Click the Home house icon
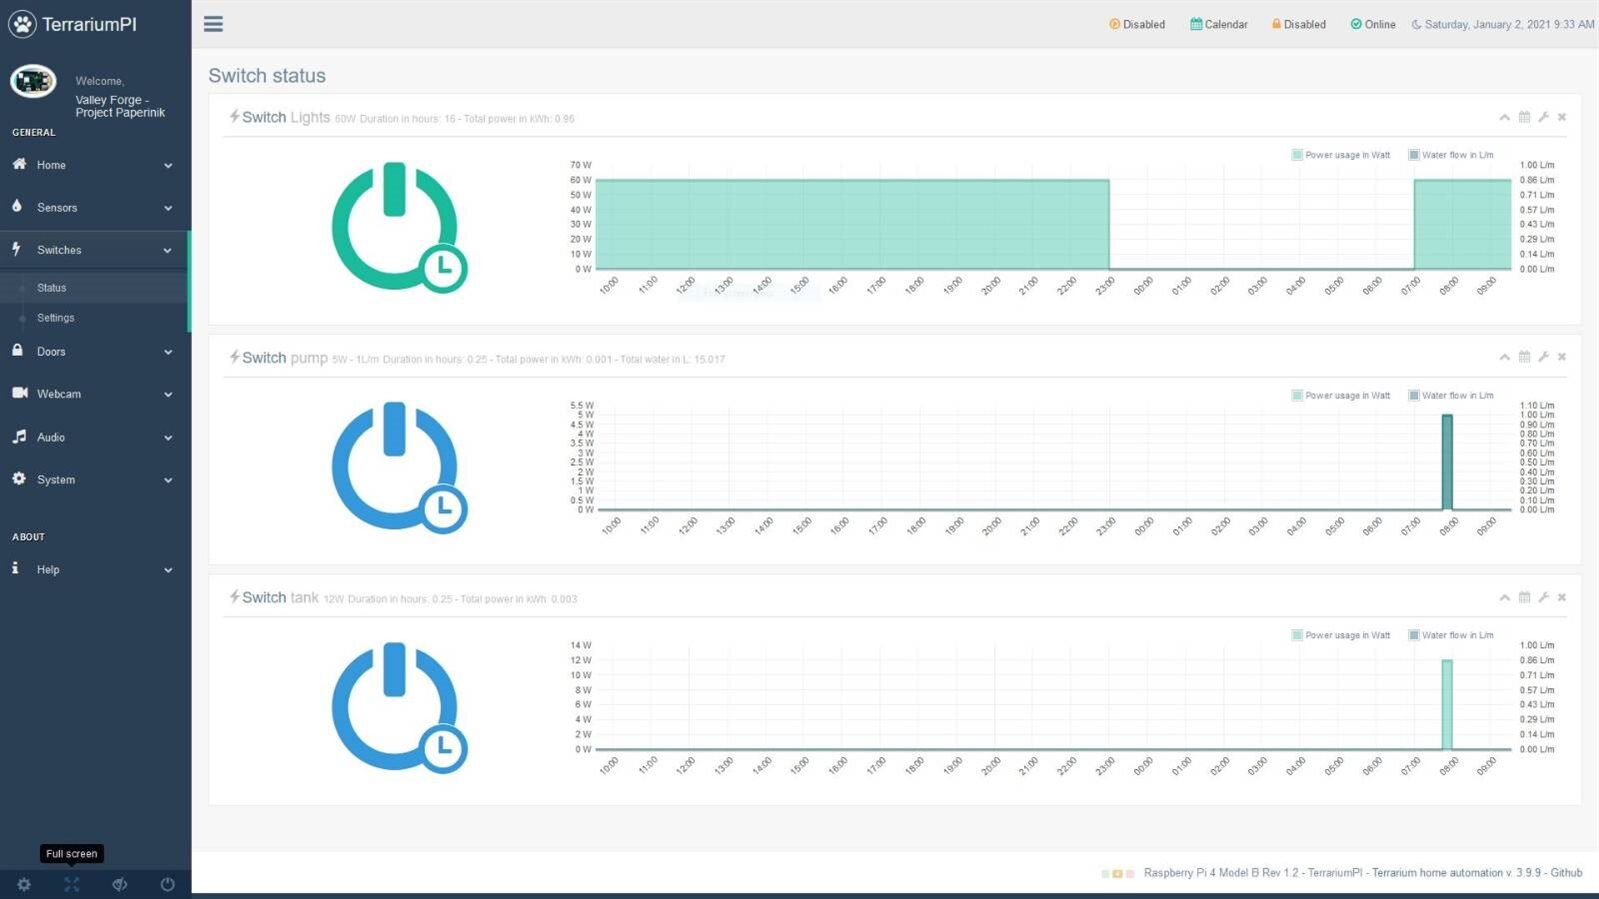The width and height of the screenshot is (1599, 899). pyautogui.click(x=19, y=164)
